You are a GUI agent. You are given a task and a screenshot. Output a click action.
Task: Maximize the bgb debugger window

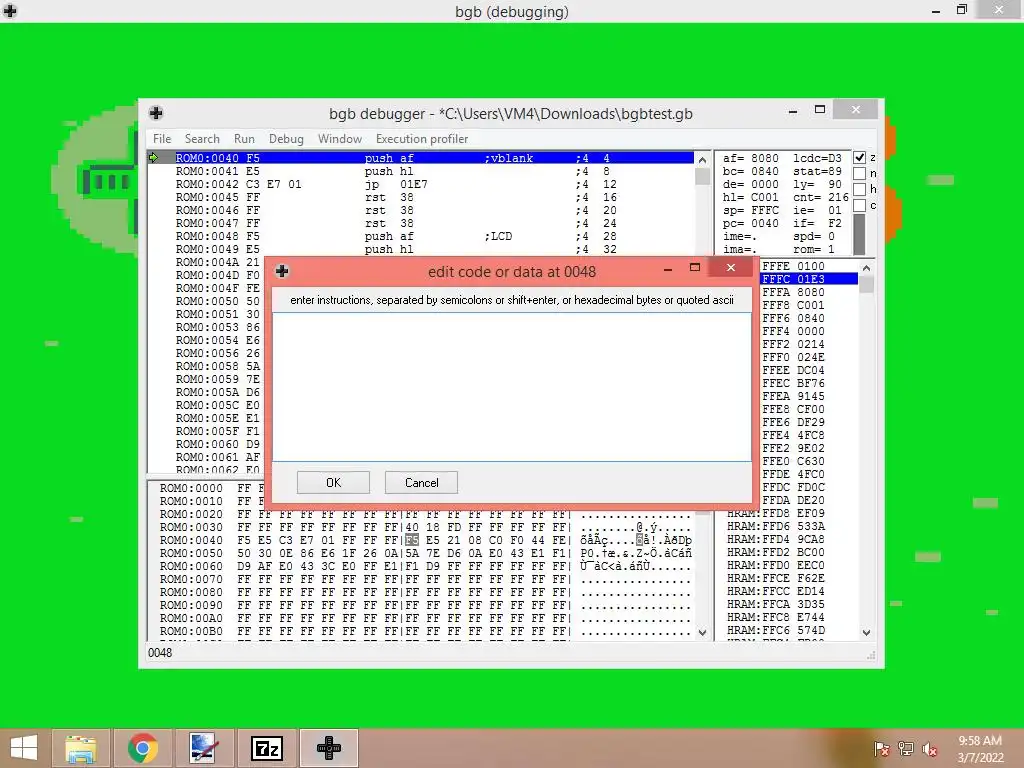(x=820, y=110)
